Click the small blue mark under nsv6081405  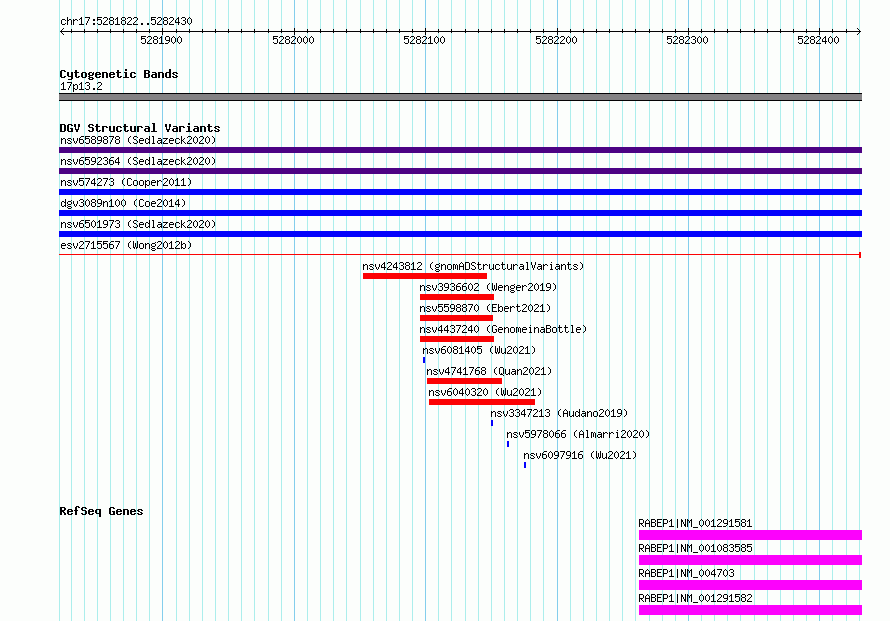click(424, 360)
